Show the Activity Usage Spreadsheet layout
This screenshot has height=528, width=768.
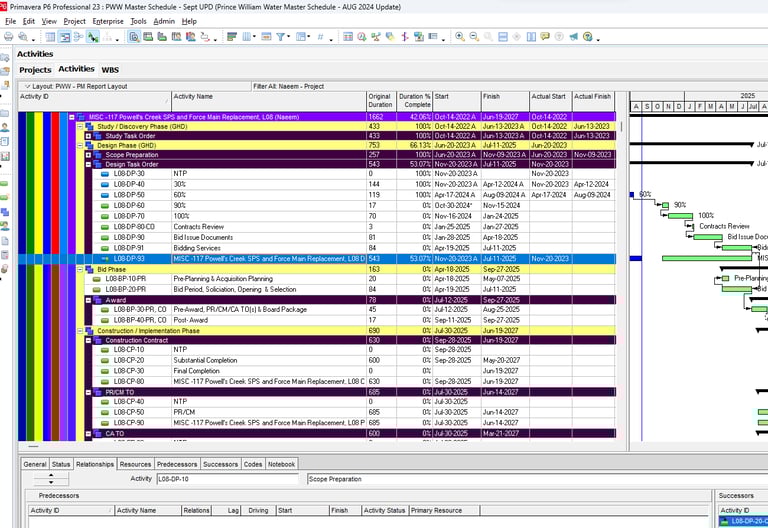(148, 37)
